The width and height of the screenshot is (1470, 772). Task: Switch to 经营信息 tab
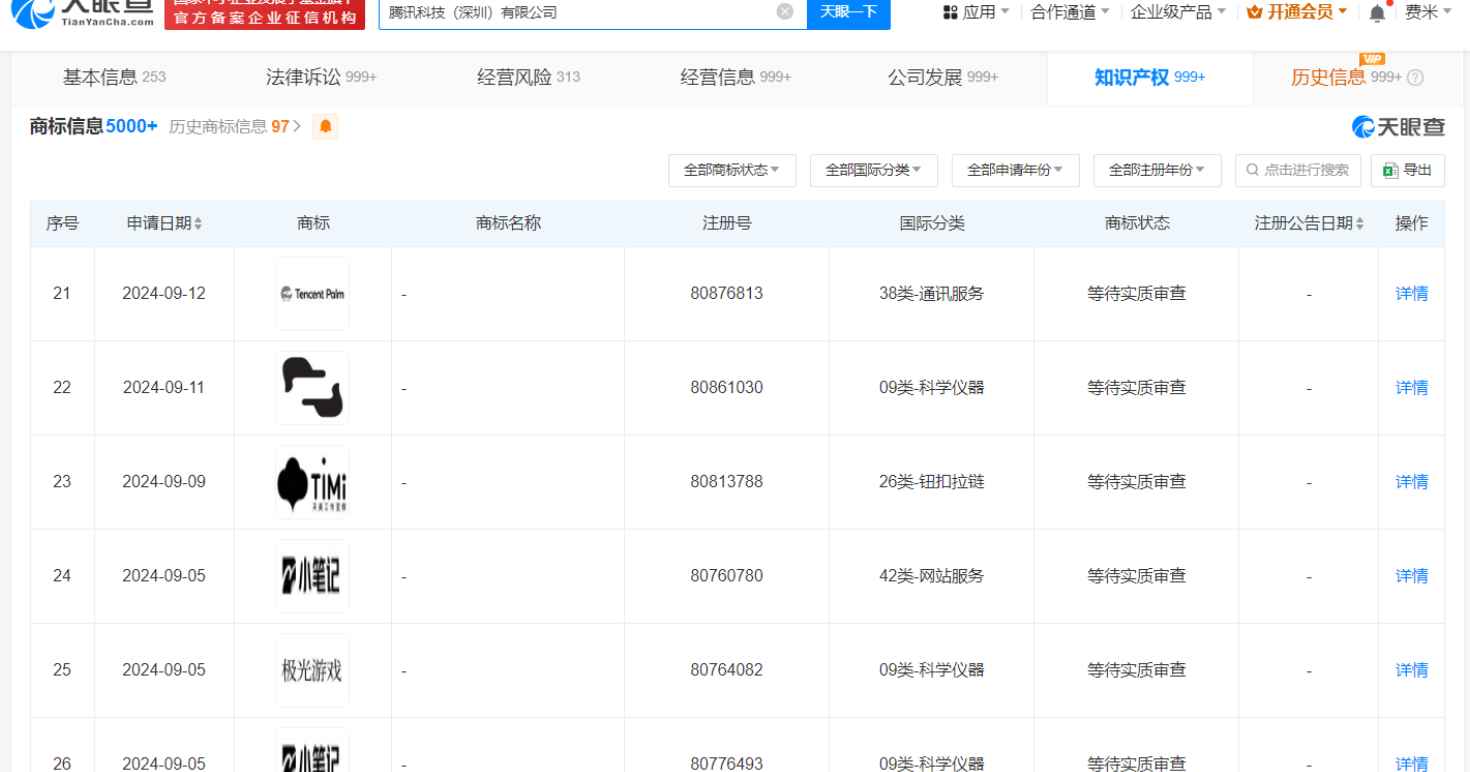coord(735,79)
